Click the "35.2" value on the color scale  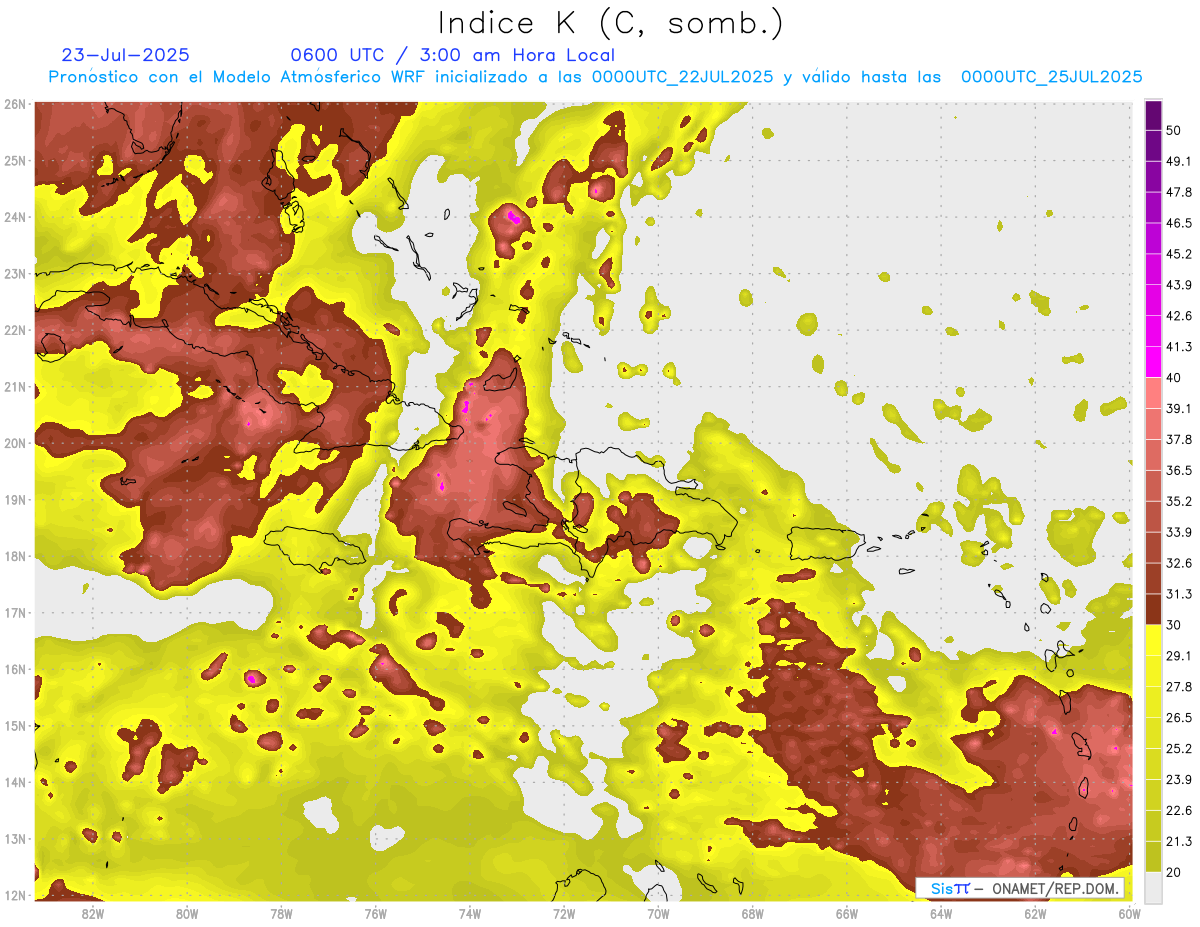(1178, 501)
